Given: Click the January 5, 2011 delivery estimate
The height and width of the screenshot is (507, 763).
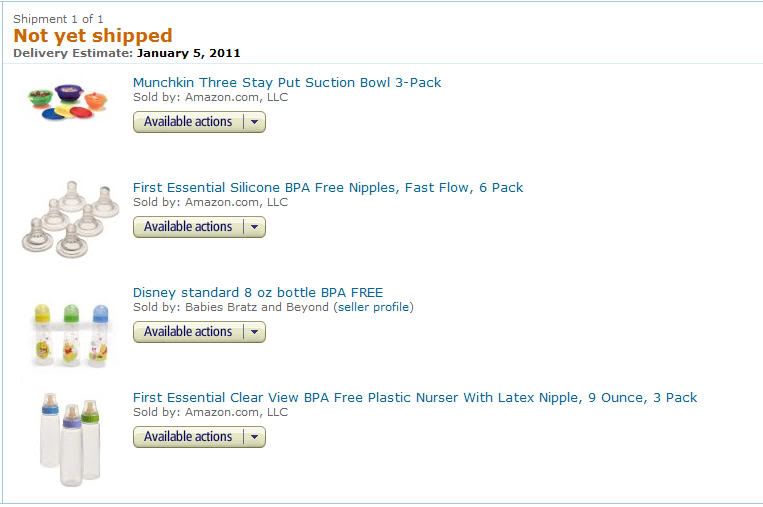Looking at the screenshot, I should 189,53.
